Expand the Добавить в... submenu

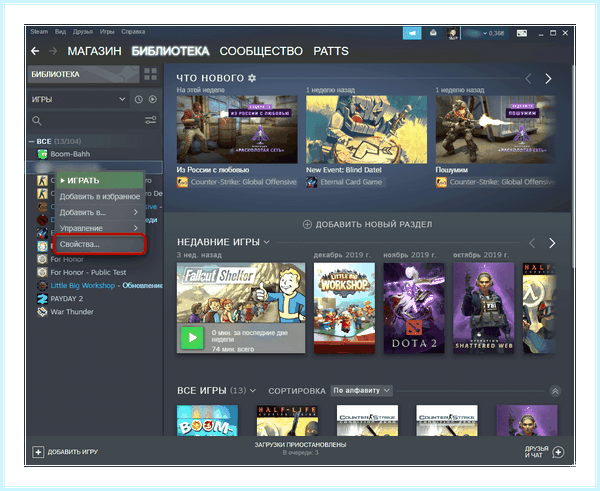[100, 212]
